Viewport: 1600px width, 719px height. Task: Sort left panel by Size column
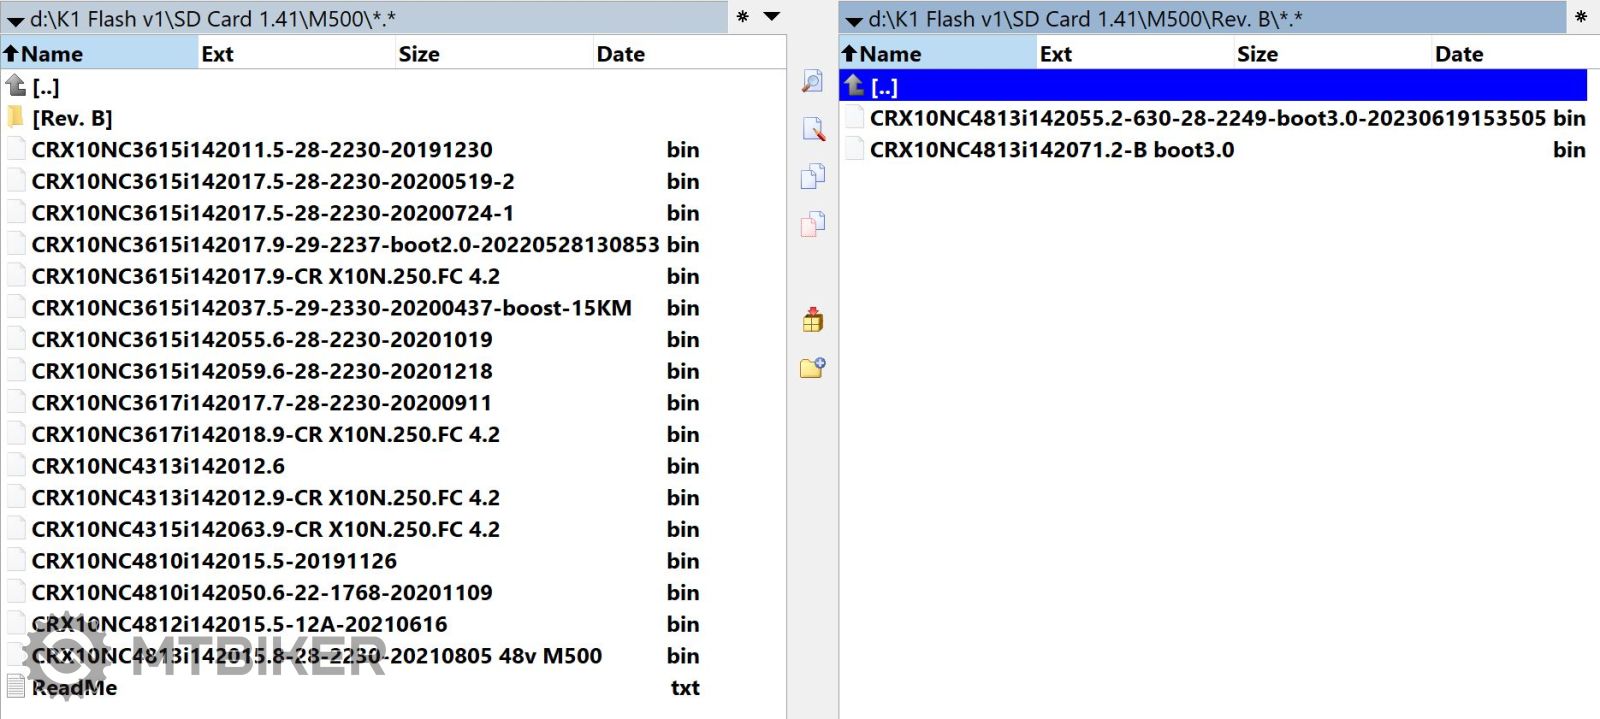419,54
